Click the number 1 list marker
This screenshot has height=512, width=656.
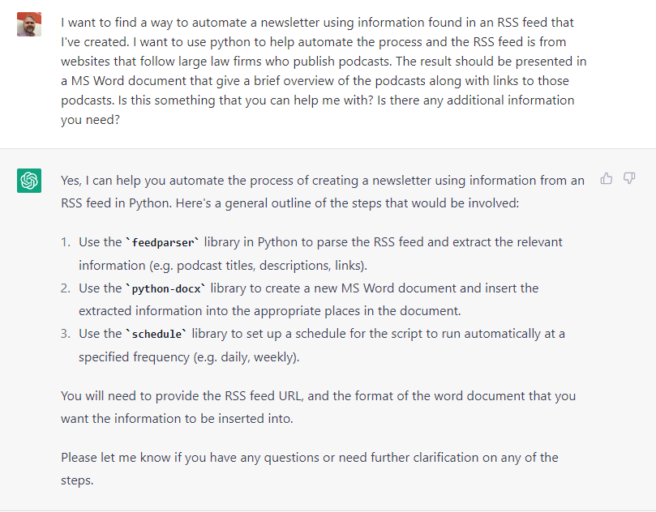pos(65,243)
